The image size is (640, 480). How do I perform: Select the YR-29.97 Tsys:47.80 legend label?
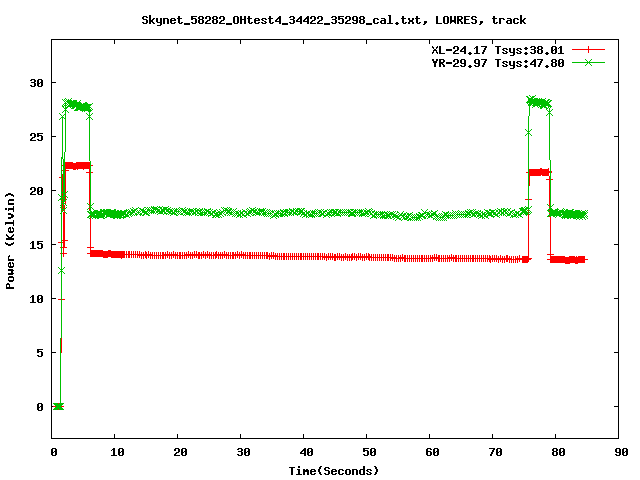coord(498,63)
